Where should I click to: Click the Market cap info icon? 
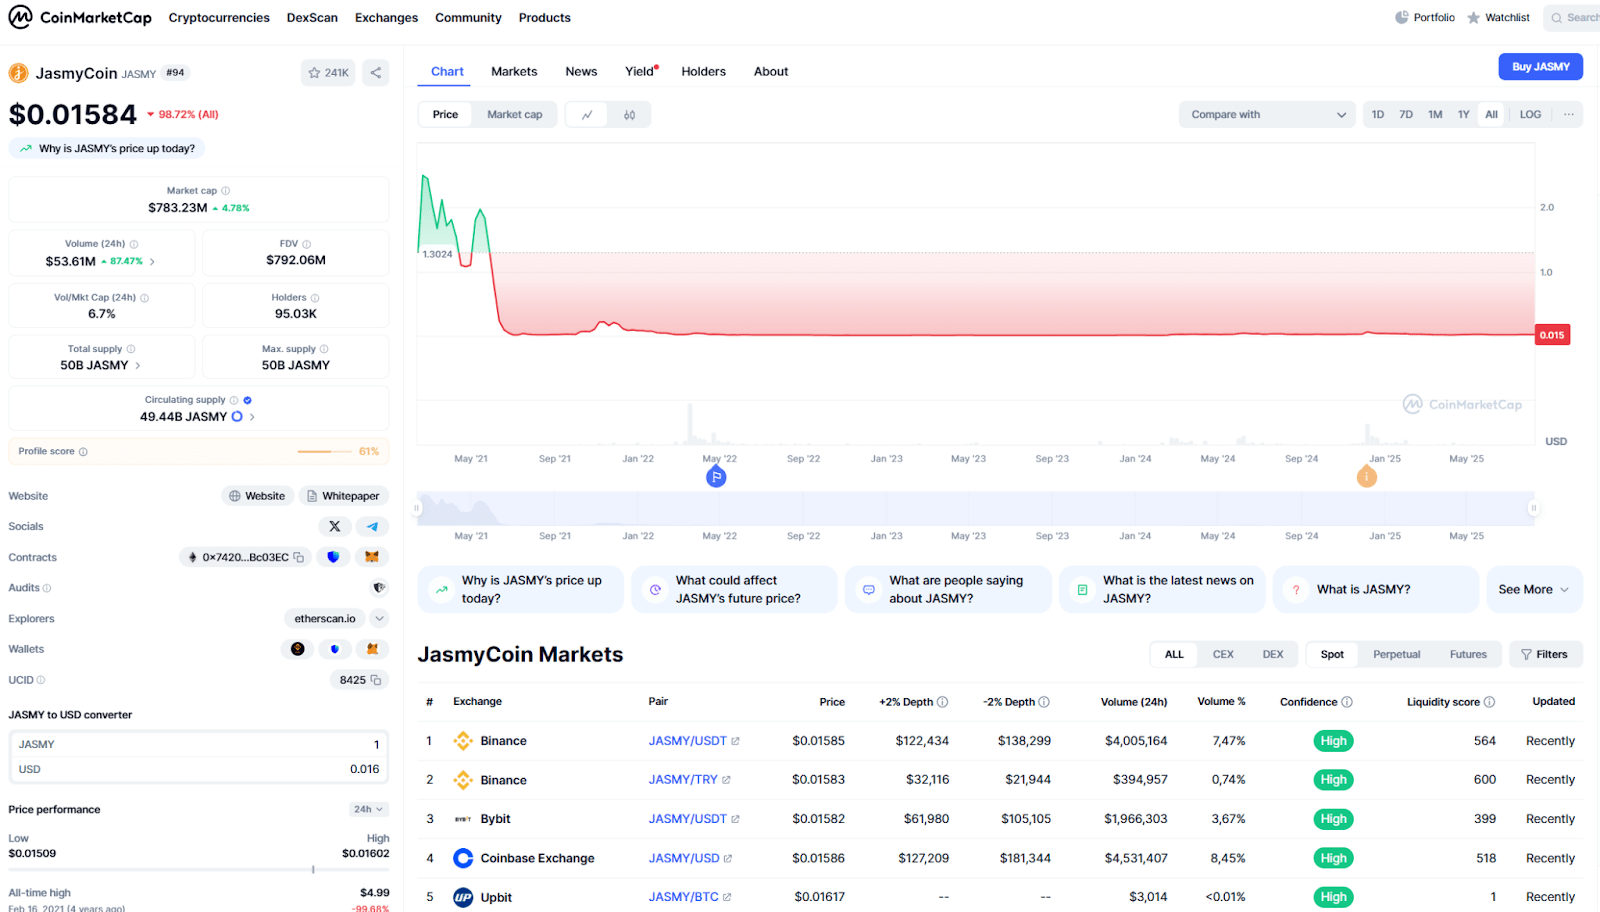[225, 191]
